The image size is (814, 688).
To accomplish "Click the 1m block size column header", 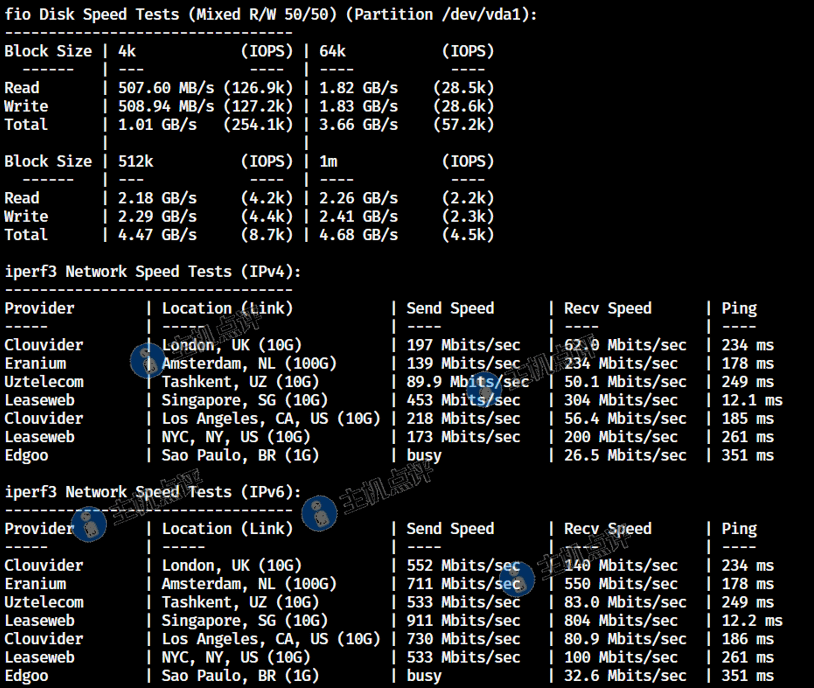I will [x=328, y=161].
